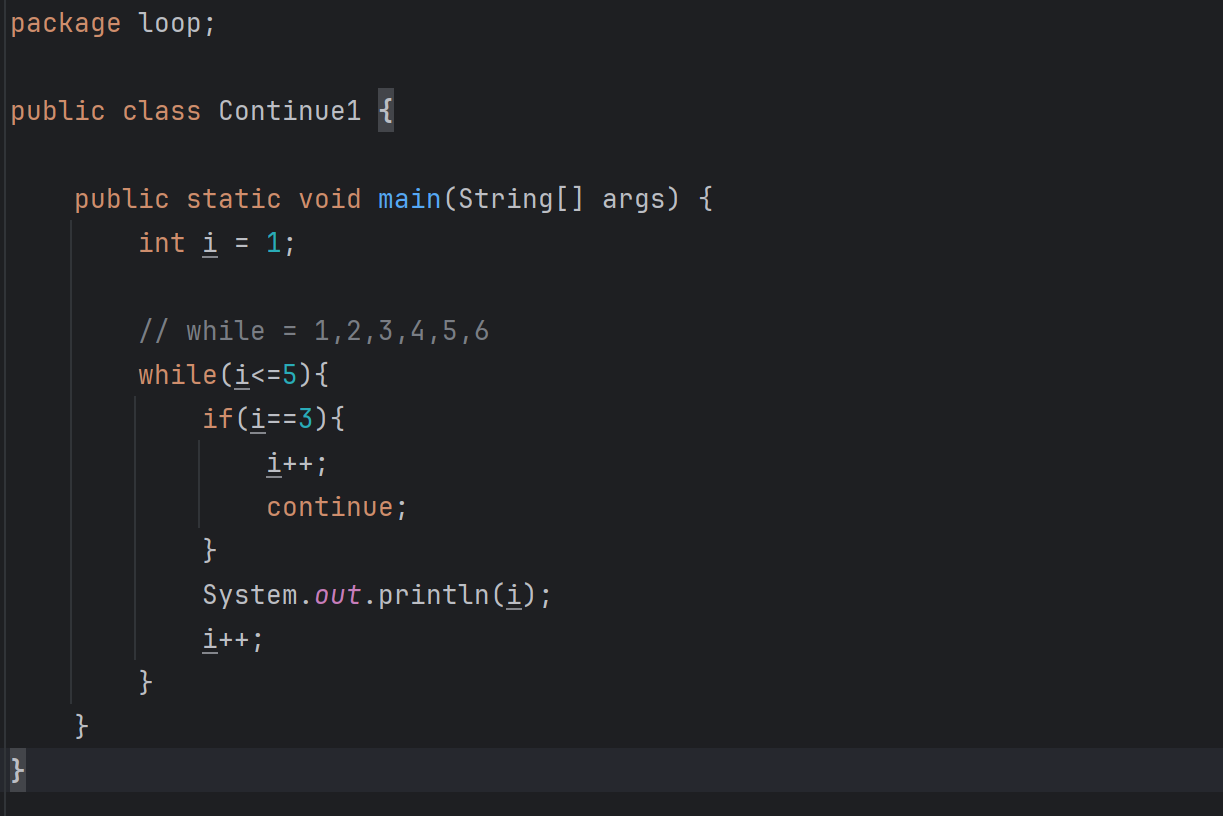Place cursor on the main method name
1223x816 pixels.
410,199
